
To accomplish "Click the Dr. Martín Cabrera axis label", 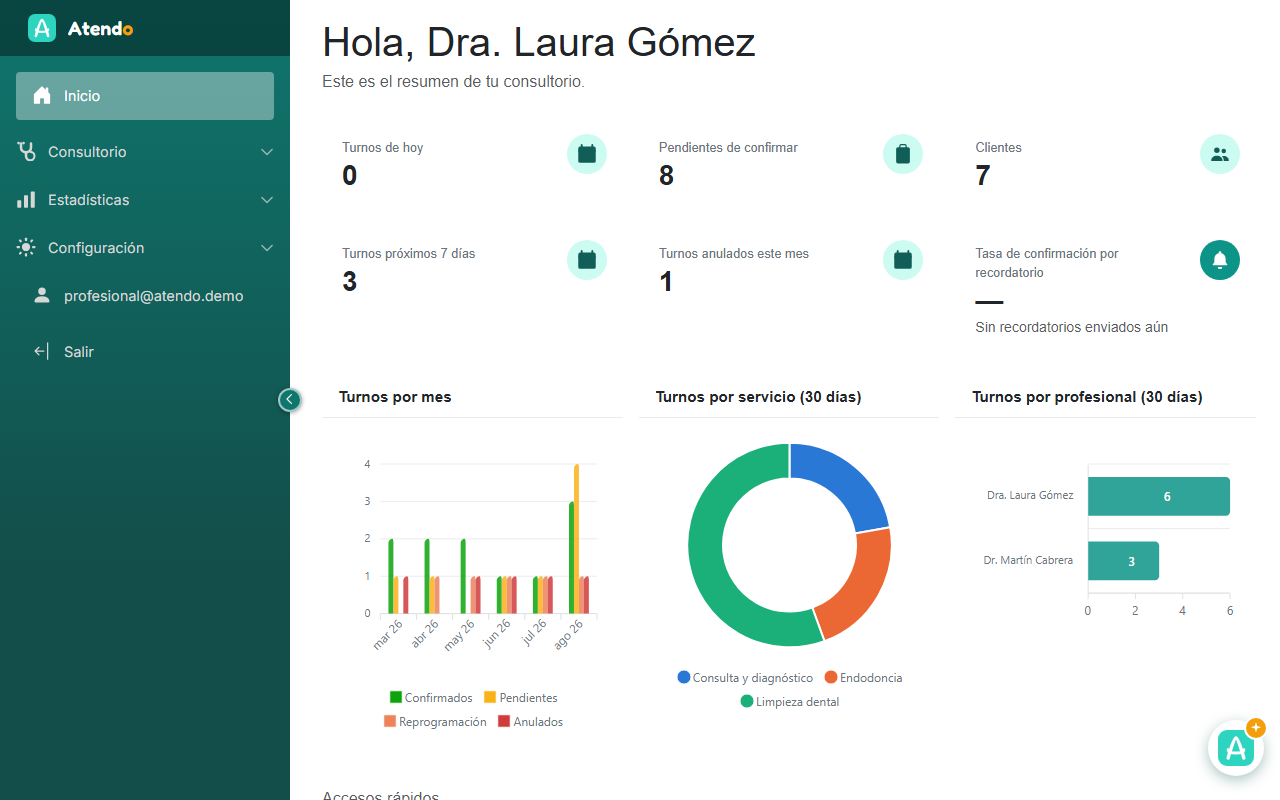I will (x=1028, y=561).
